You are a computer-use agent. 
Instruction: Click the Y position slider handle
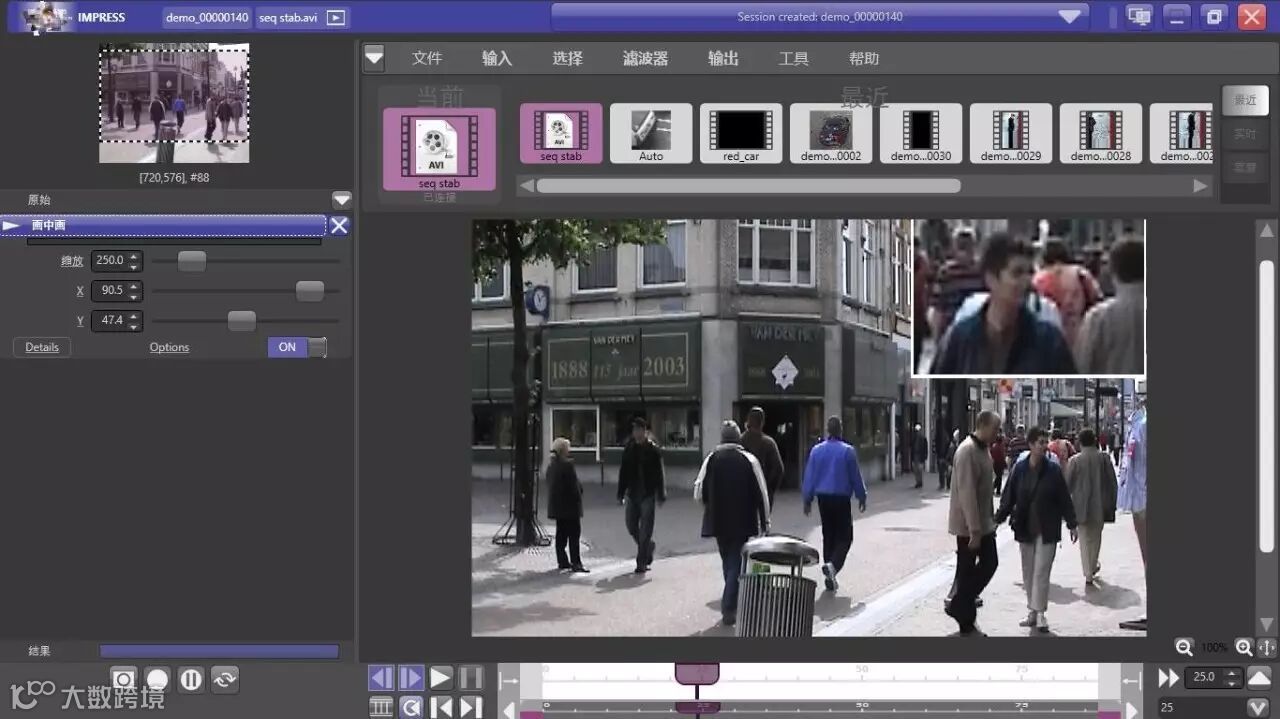click(x=242, y=321)
